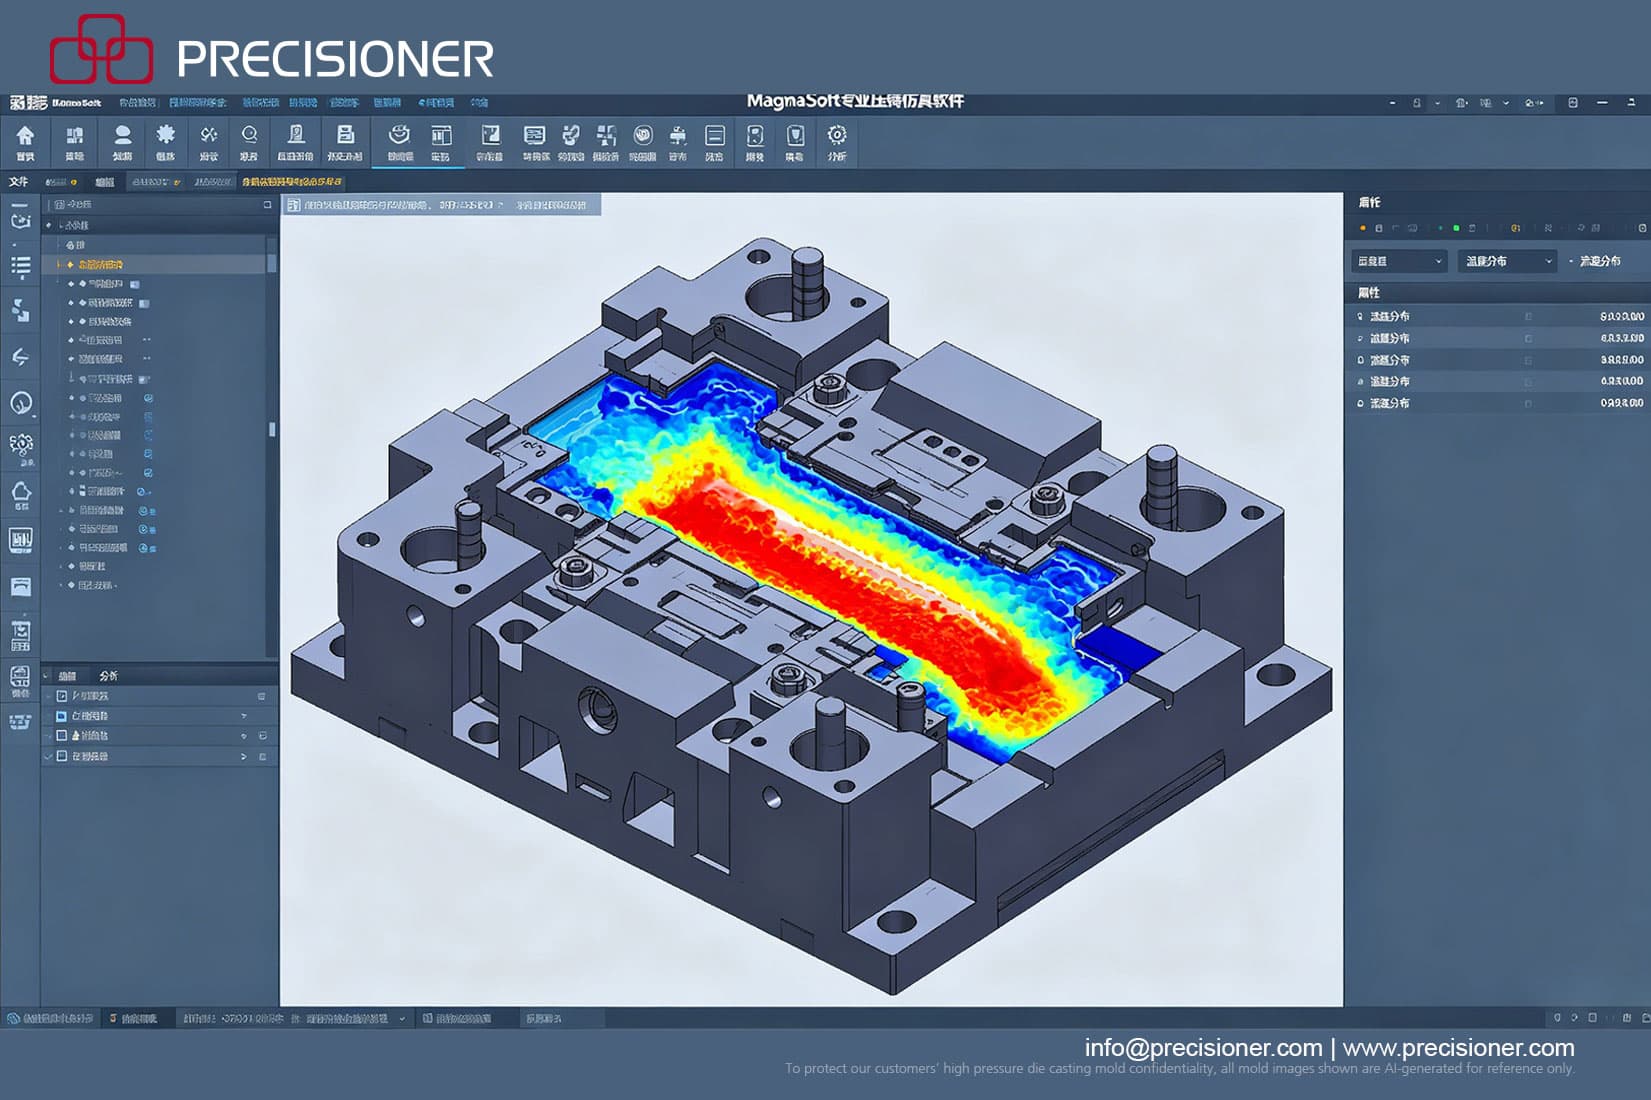
Task: Click the square icon at tree panel header's right
Action: coord(267,204)
